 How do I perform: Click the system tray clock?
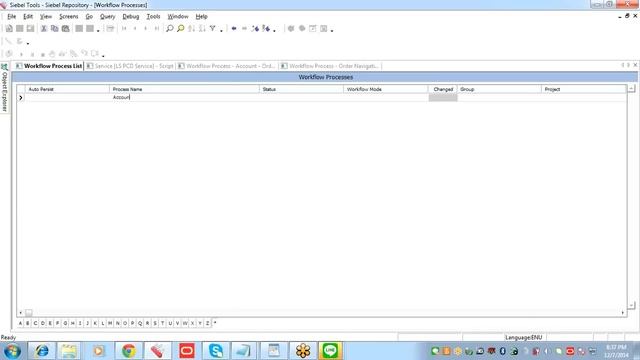pyautogui.click(x=616, y=351)
